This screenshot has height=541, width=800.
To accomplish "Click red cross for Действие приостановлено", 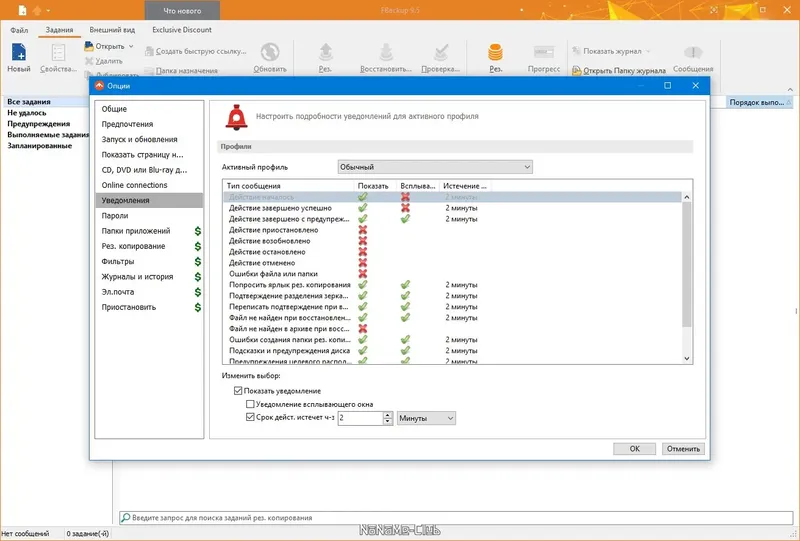I will 362,230.
